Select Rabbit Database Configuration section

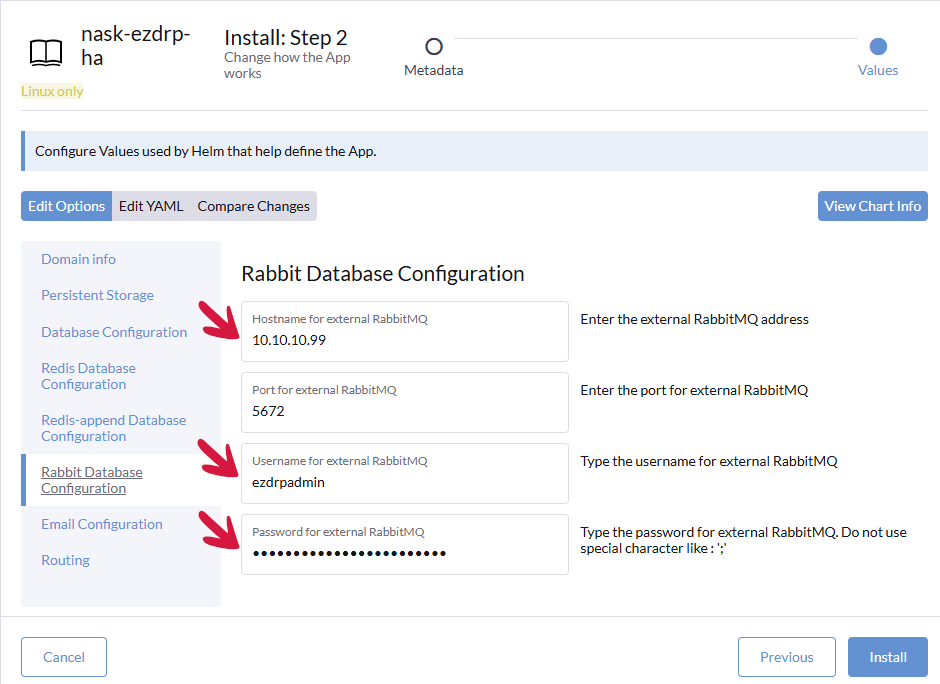91,480
